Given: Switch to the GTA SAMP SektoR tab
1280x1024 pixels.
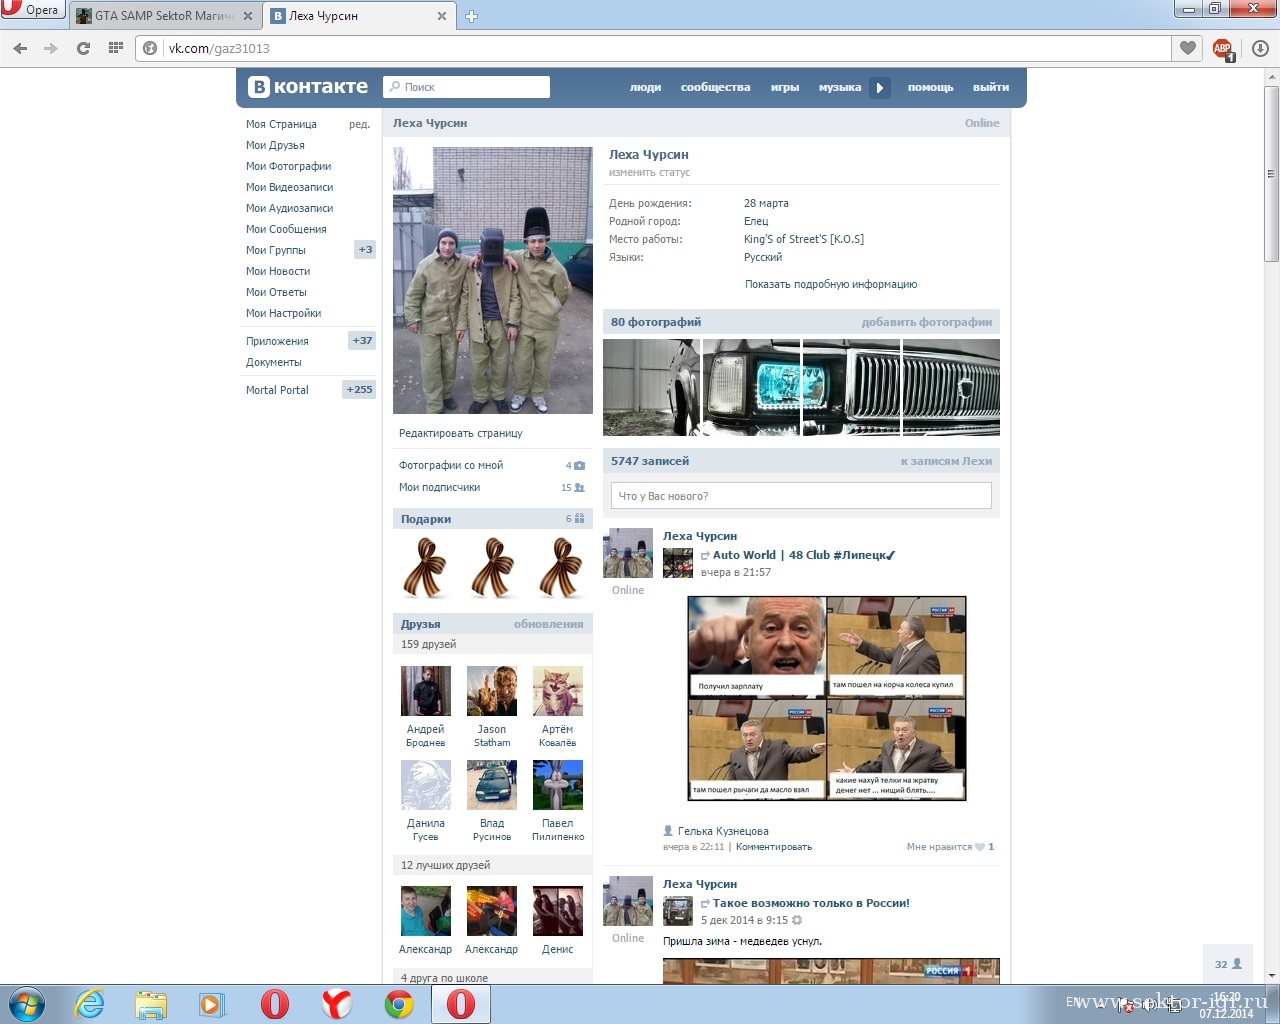Looking at the screenshot, I should click(x=165, y=16).
